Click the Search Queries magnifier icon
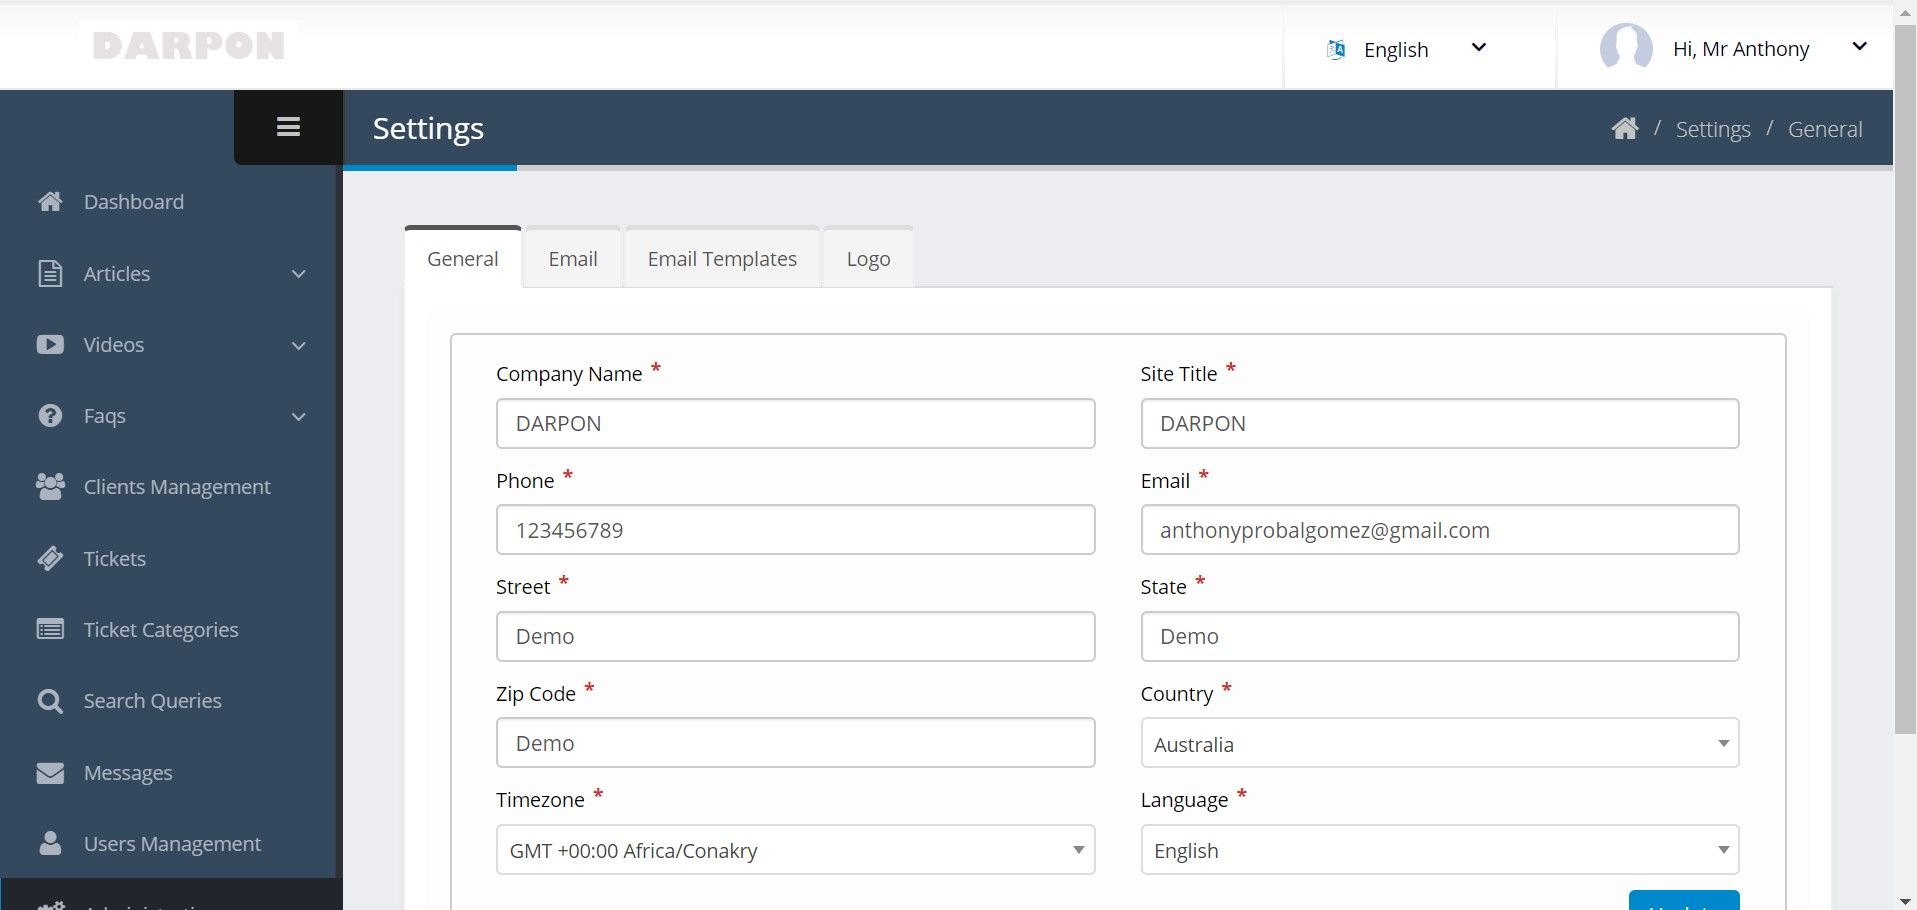Screen dimensions: 1917x910 (x=50, y=701)
